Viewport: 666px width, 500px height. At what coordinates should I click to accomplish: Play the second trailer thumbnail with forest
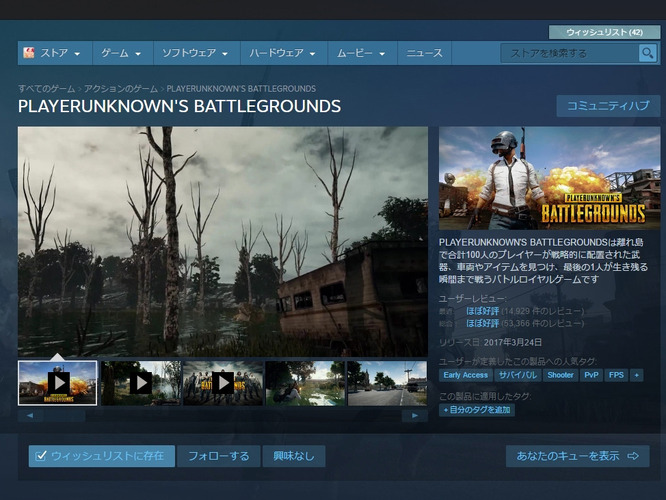click(x=141, y=383)
